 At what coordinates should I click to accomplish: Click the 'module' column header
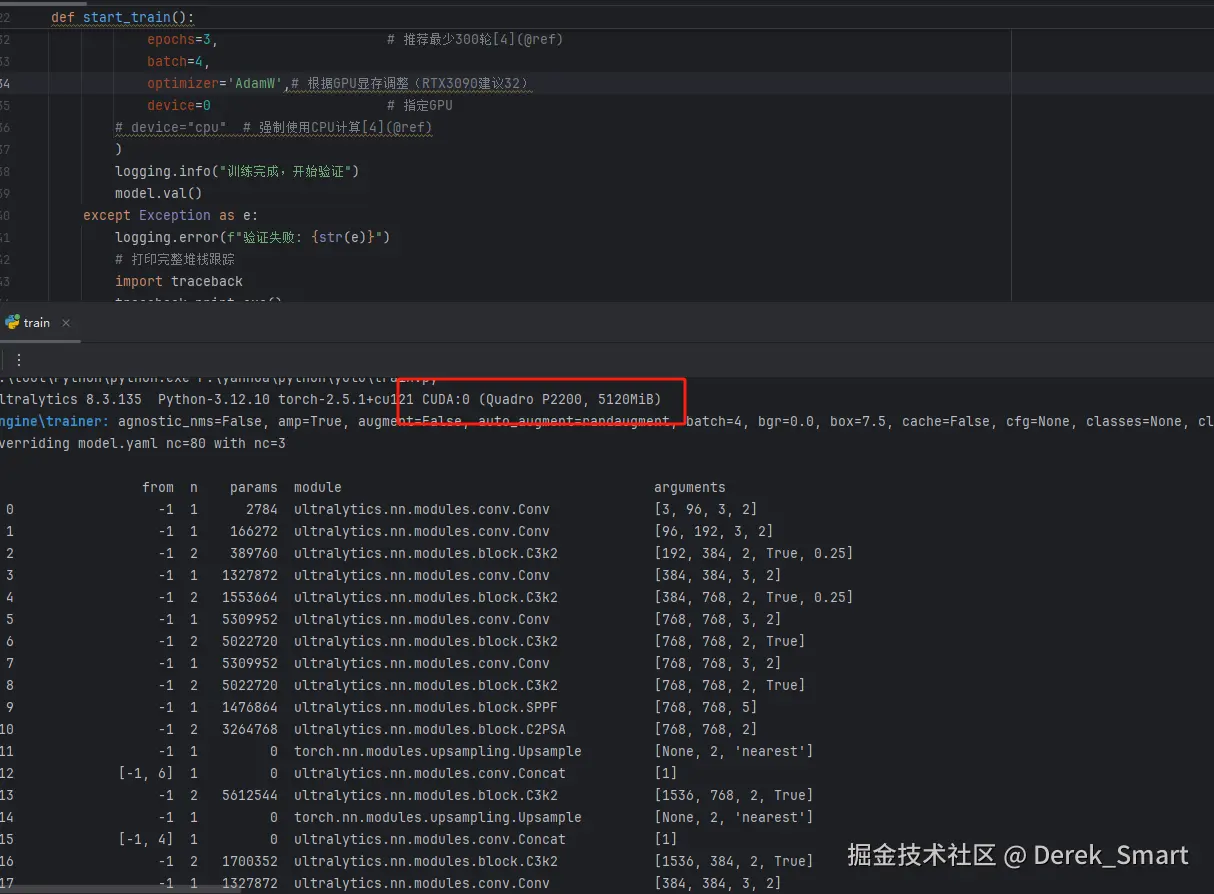(318, 488)
